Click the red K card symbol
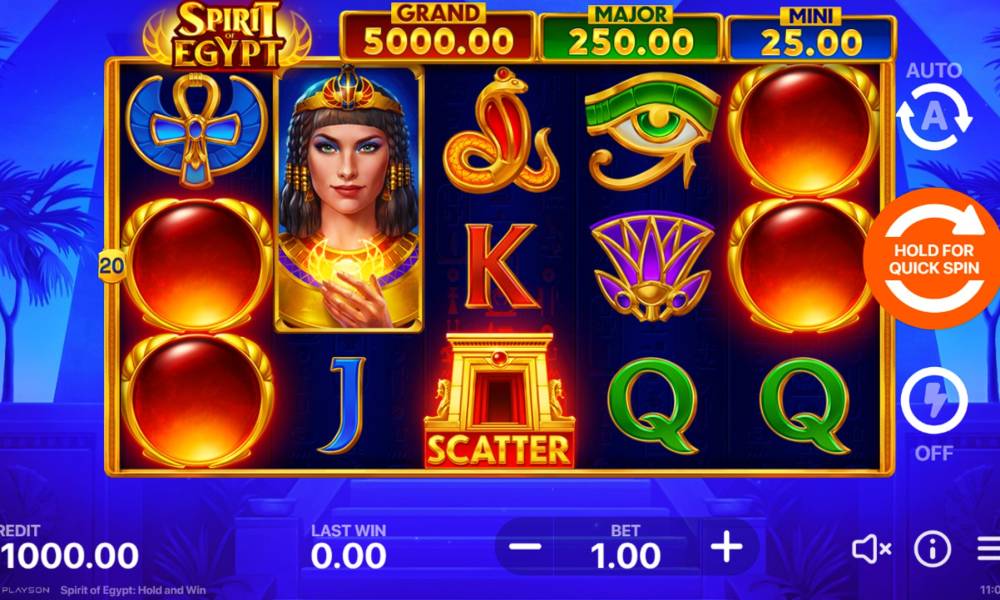 click(x=501, y=267)
